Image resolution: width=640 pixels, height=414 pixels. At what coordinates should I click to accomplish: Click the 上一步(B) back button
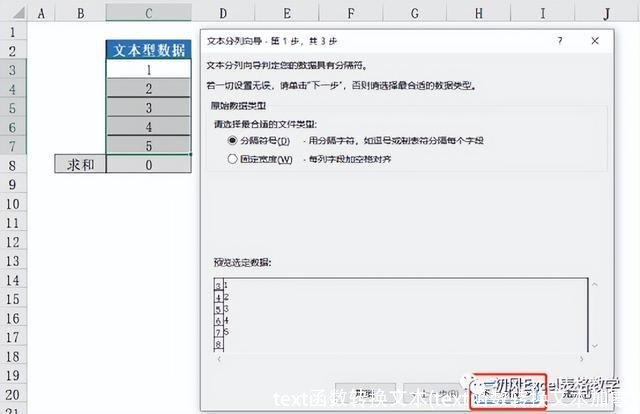434,394
